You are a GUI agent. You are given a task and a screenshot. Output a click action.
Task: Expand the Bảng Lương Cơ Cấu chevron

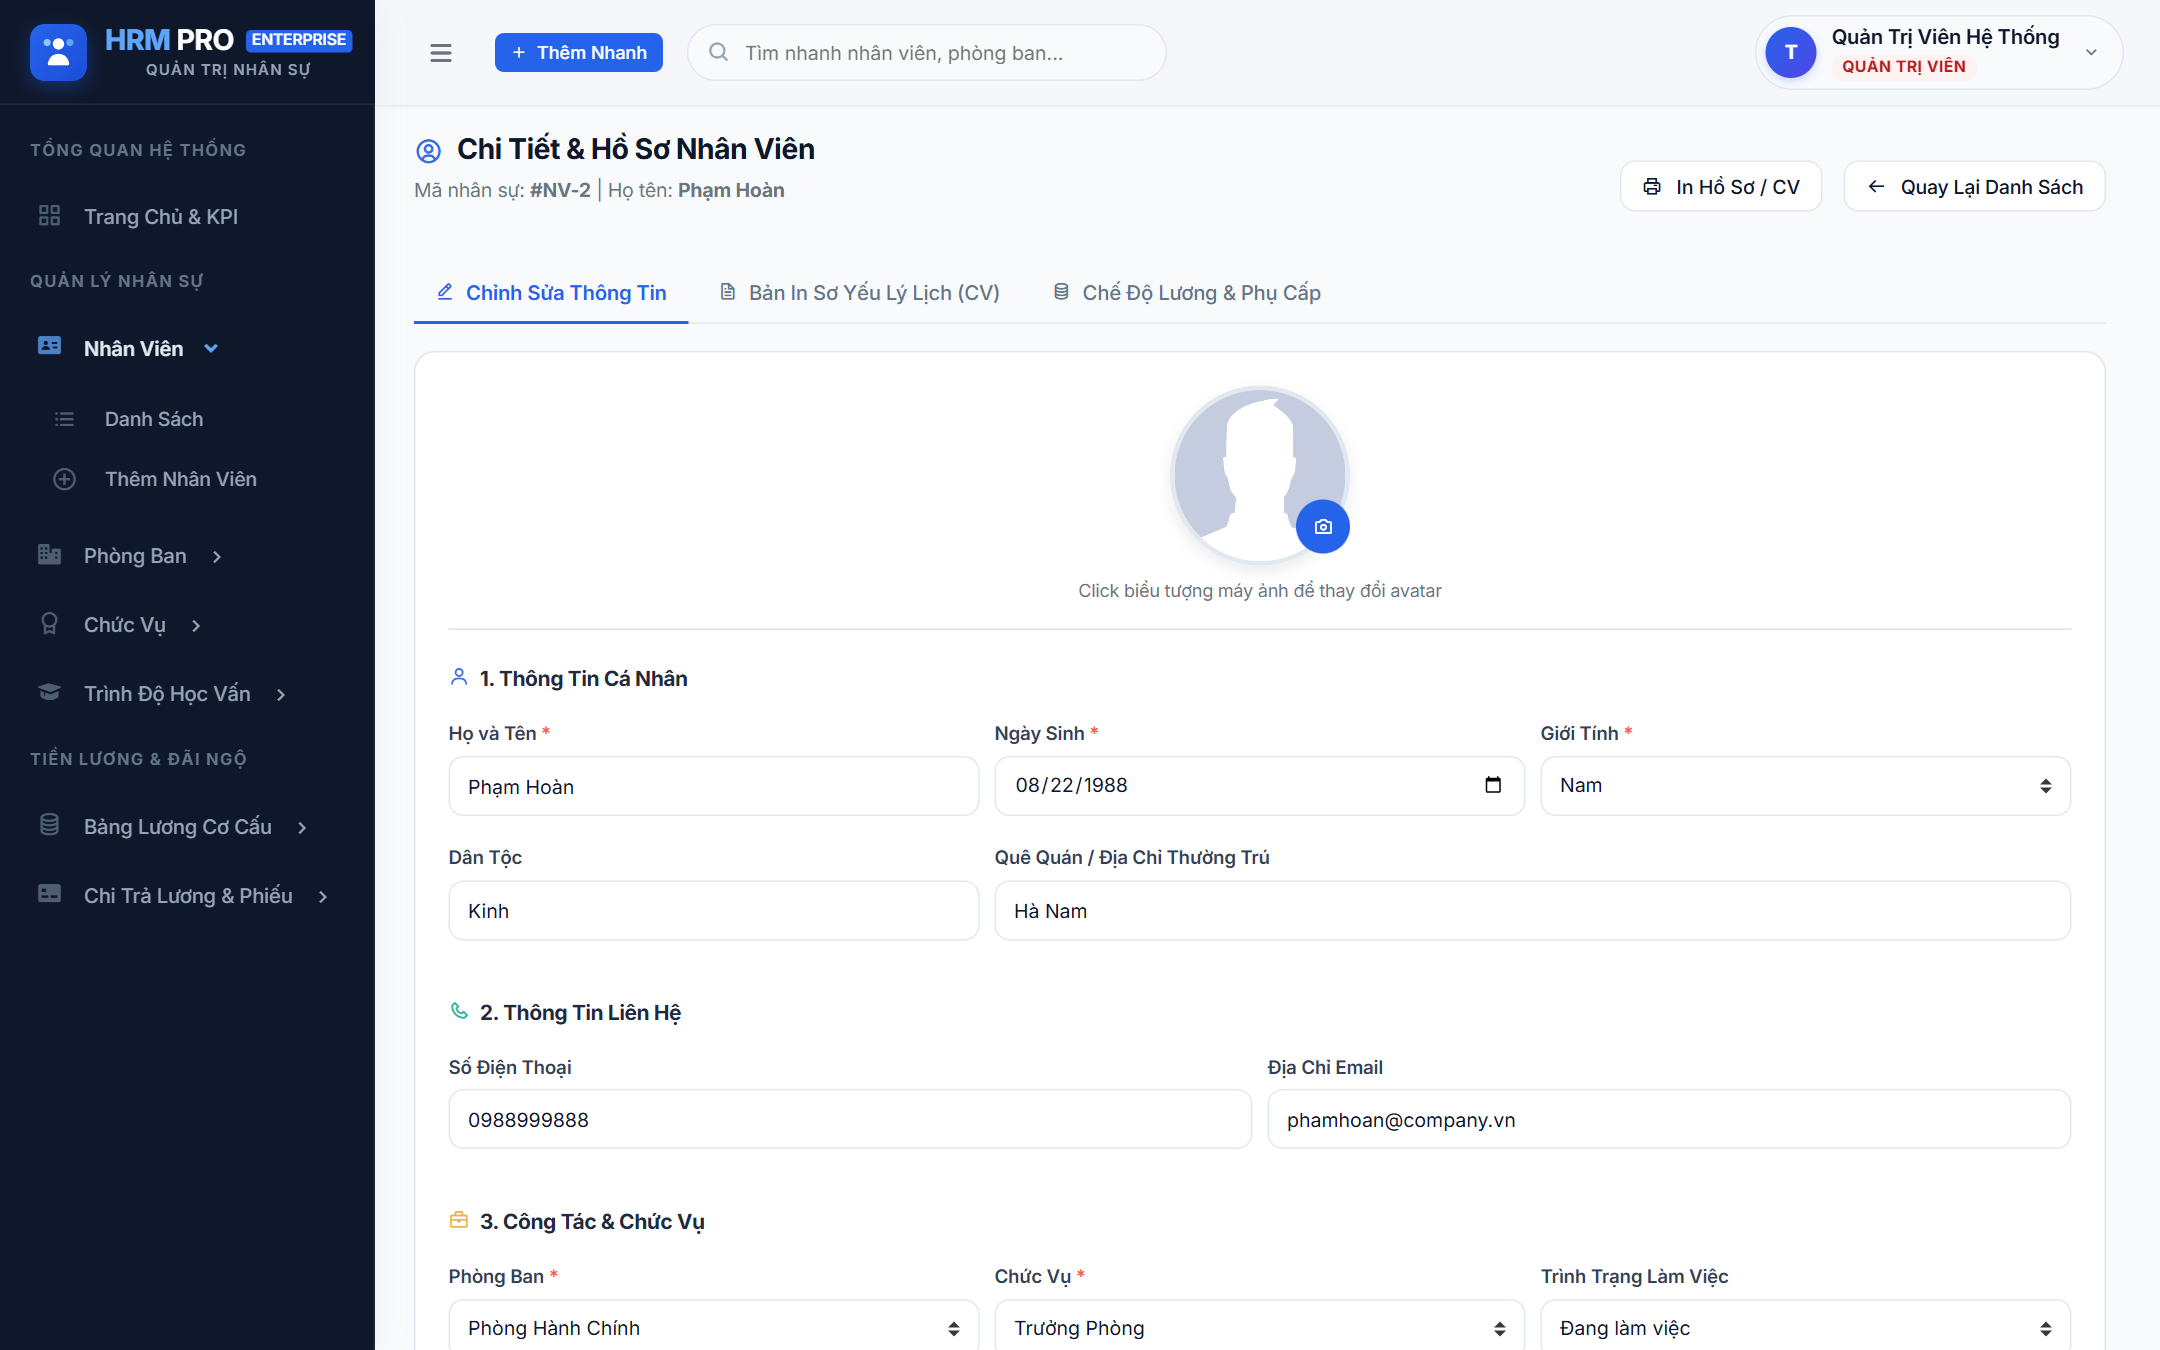click(302, 828)
